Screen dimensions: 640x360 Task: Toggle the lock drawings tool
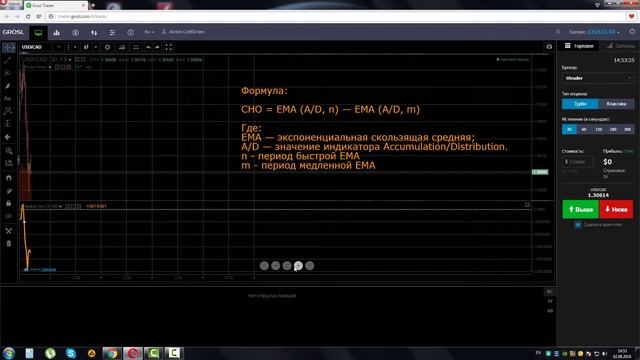(x=8, y=203)
